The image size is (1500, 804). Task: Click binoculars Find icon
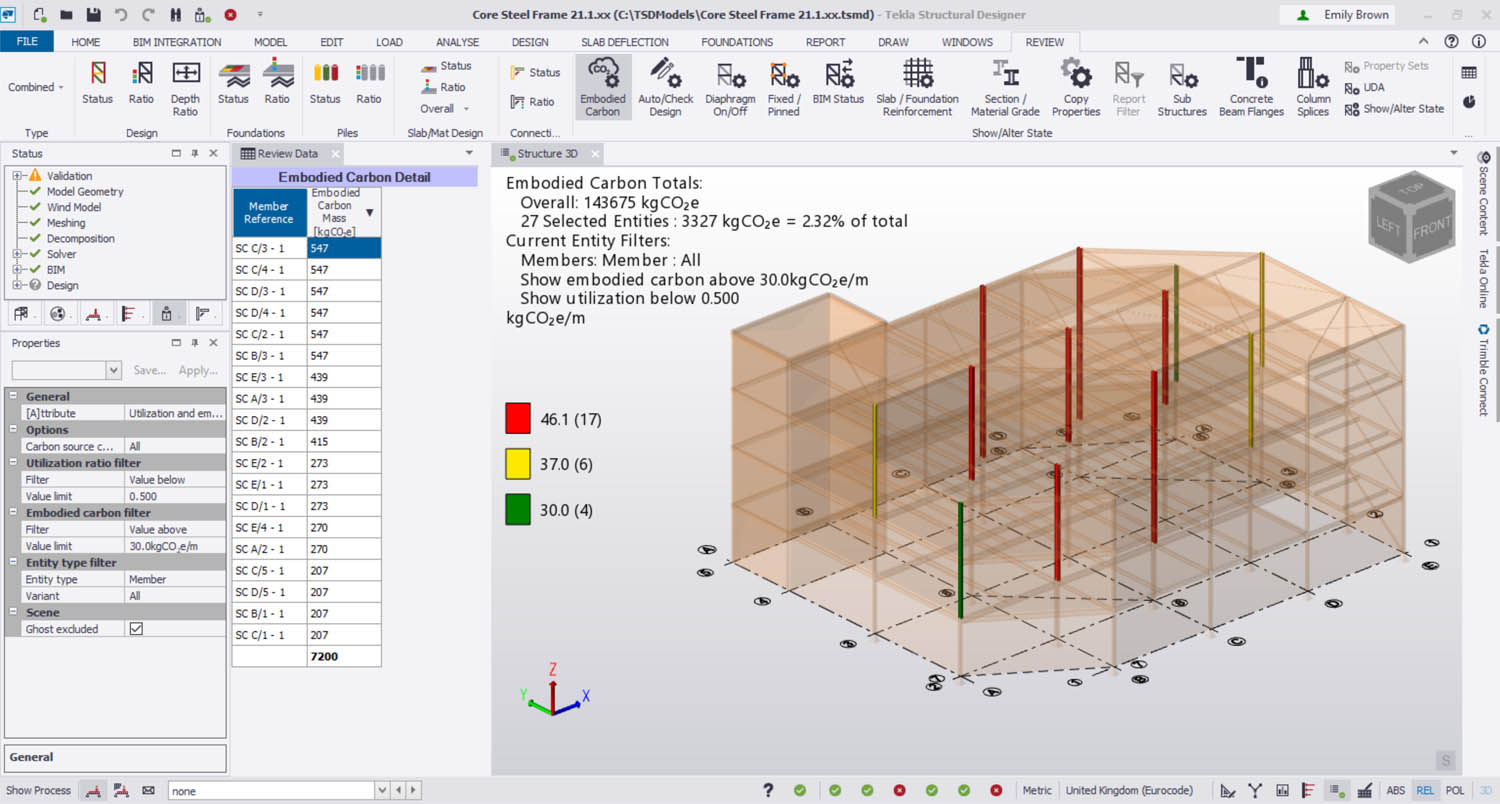coord(177,15)
